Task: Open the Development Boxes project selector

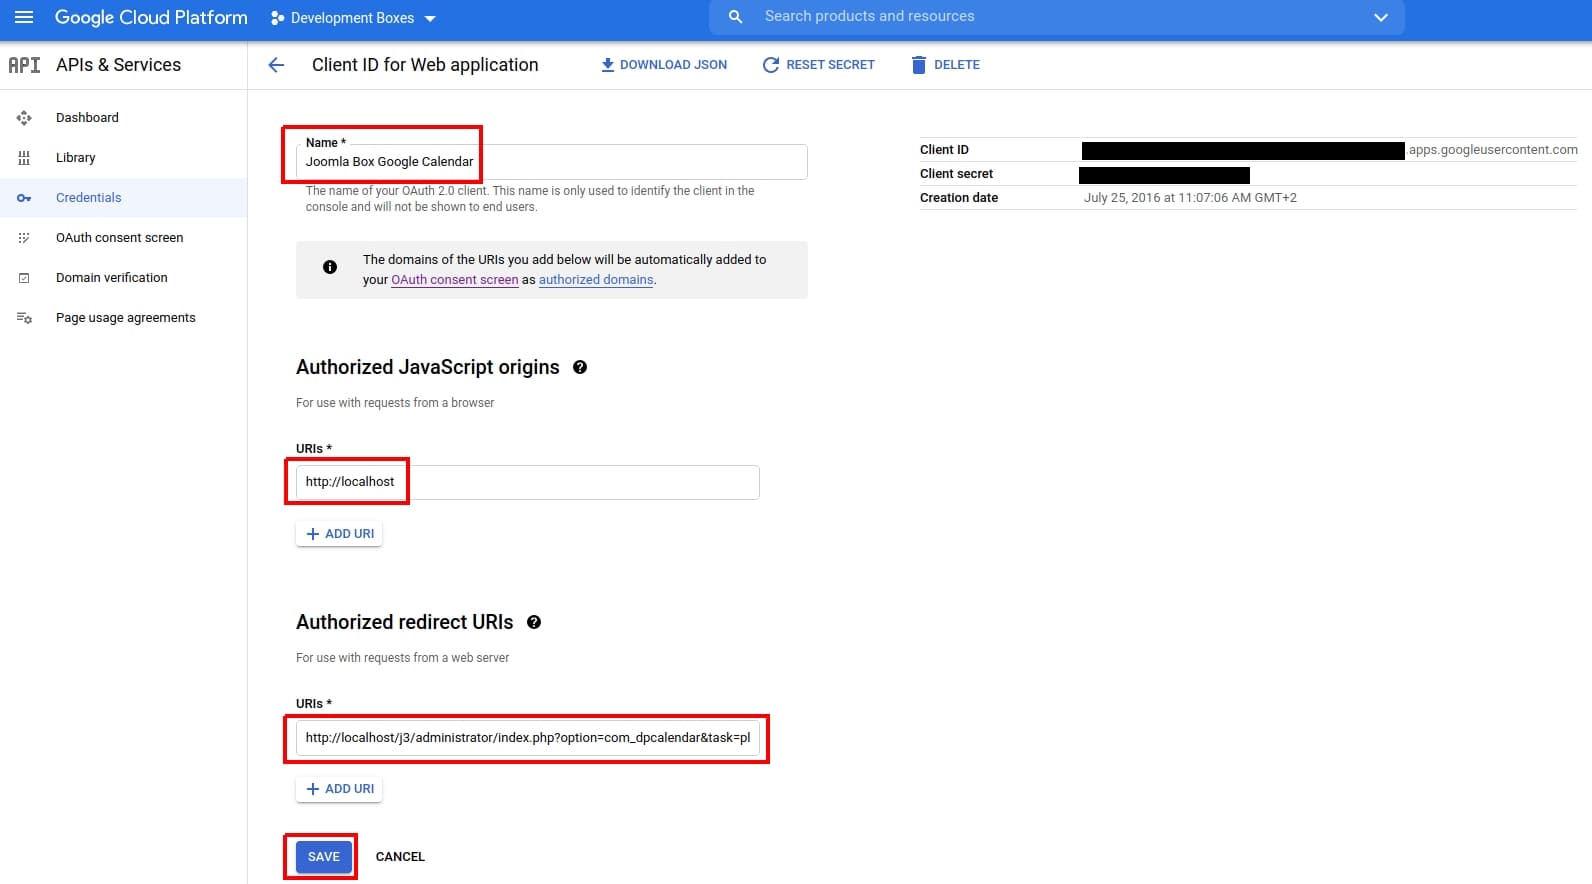Action: coord(353,18)
